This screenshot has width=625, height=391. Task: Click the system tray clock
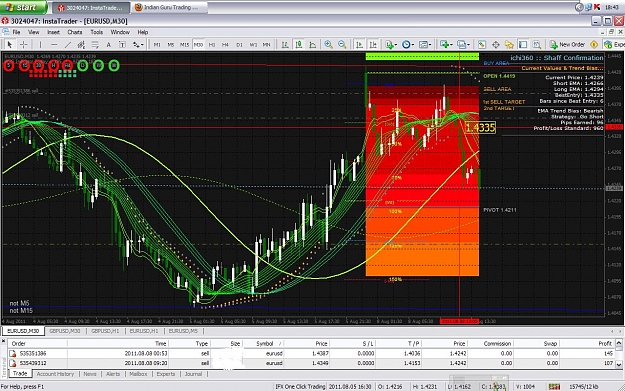[612, 7]
